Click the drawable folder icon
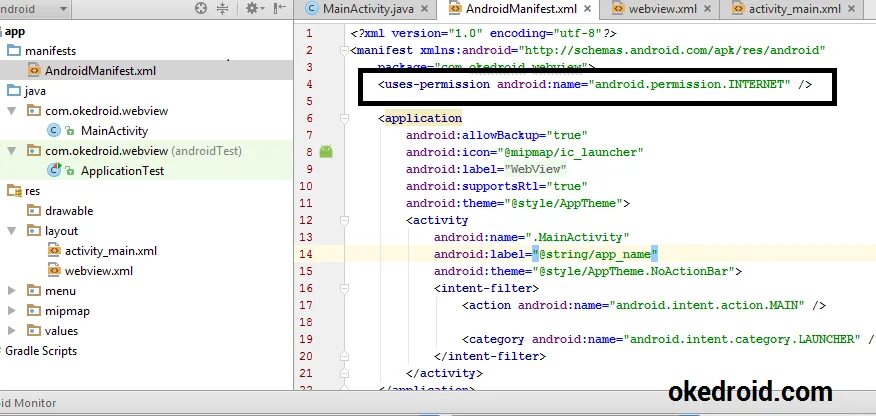The height and width of the screenshot is (416, 876). point(34,211)
